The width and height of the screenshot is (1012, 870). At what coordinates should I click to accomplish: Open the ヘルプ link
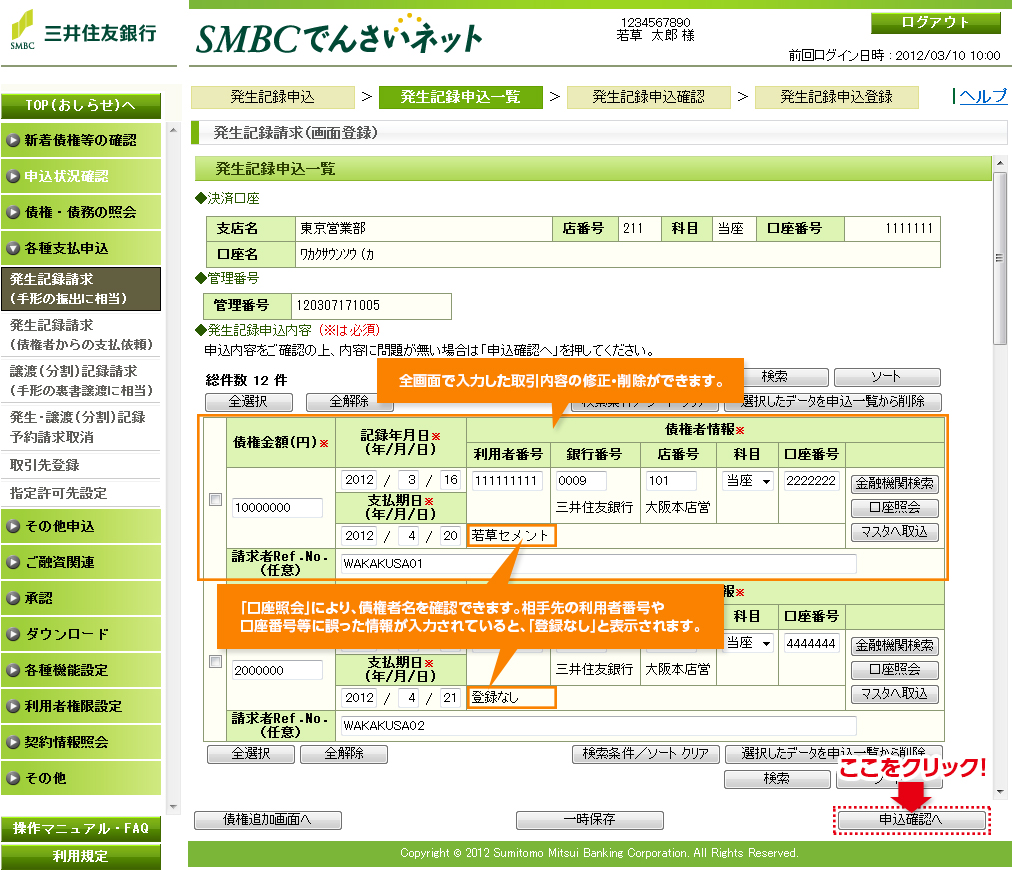point(983,96)
